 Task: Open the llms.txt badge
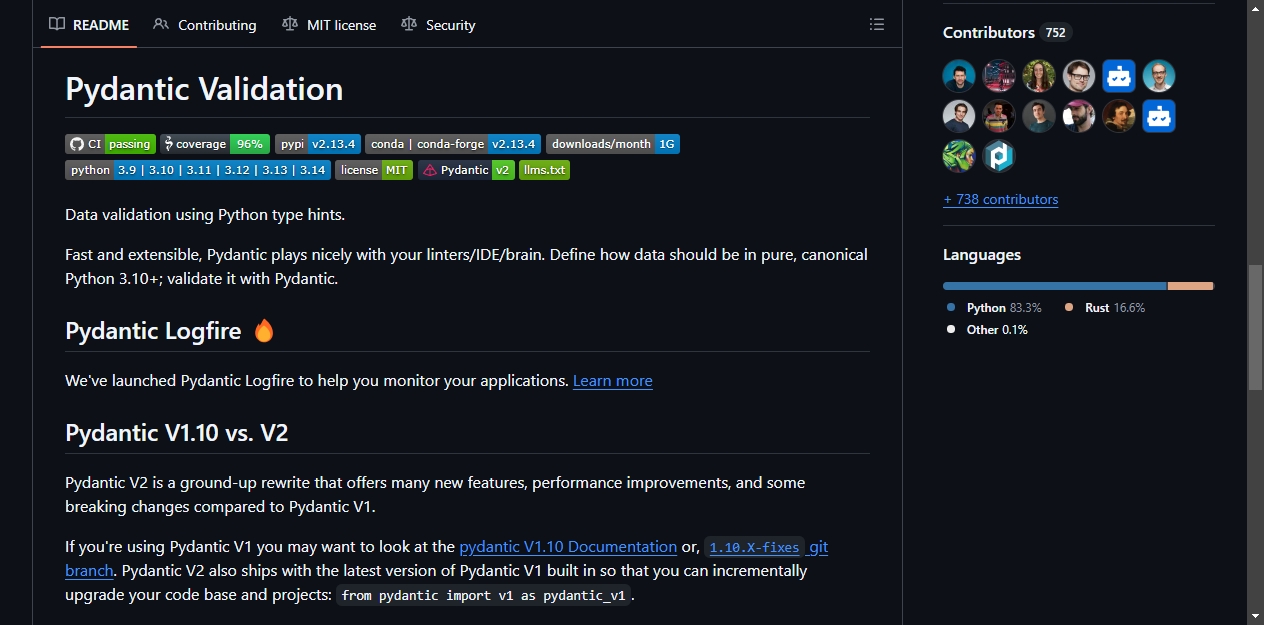(544, 170)
